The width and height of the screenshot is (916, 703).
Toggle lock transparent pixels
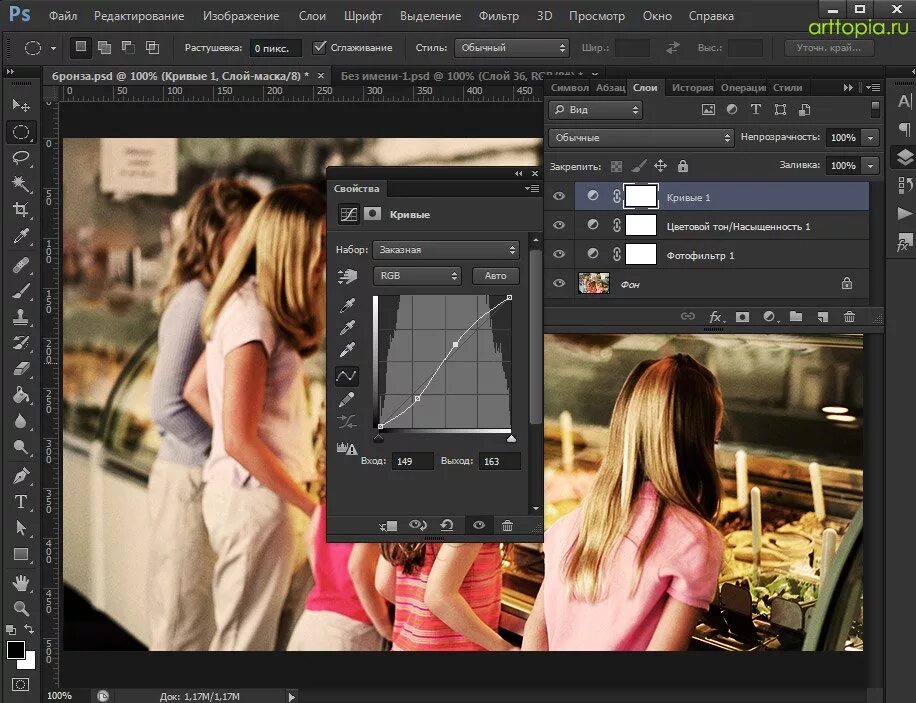pos(616,167)
